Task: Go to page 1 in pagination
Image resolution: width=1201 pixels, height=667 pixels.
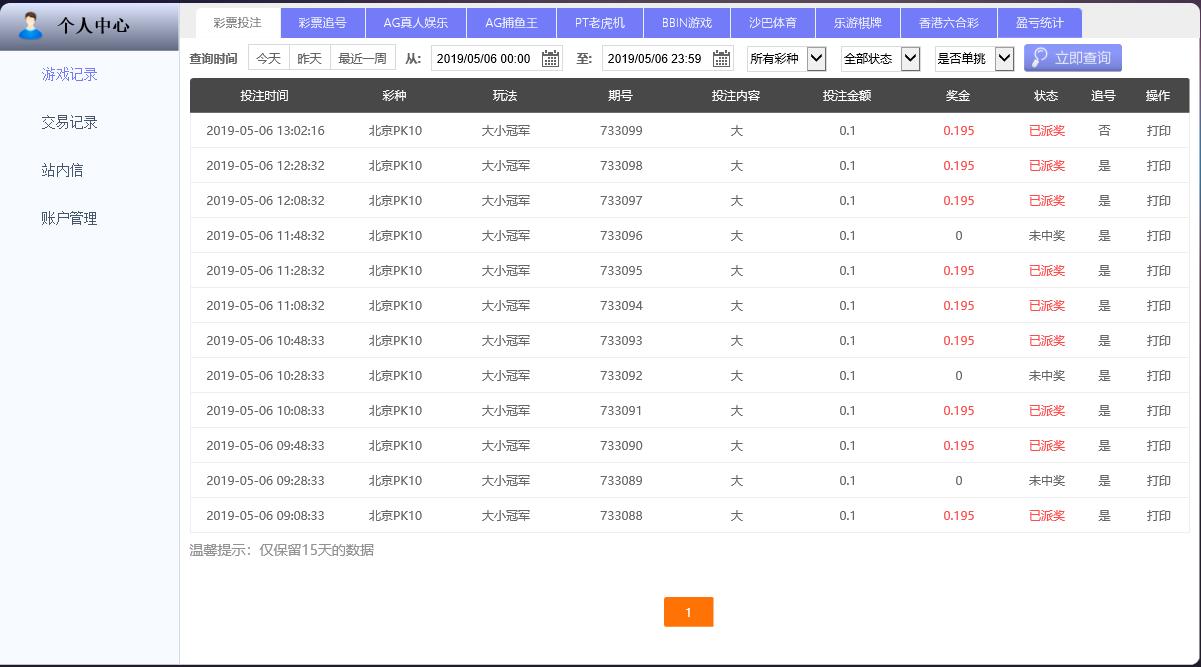Action: pos(688,612)
